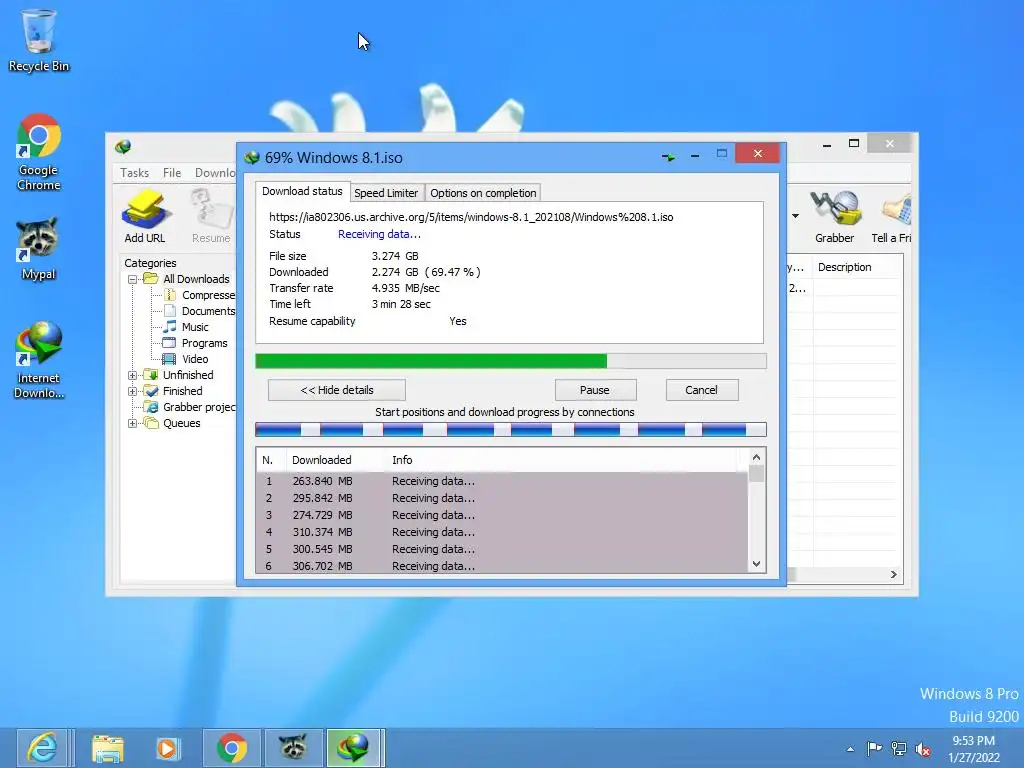Click the Hide details button
The width and height of the screenshot is (1024, 768).
point(337,390)
